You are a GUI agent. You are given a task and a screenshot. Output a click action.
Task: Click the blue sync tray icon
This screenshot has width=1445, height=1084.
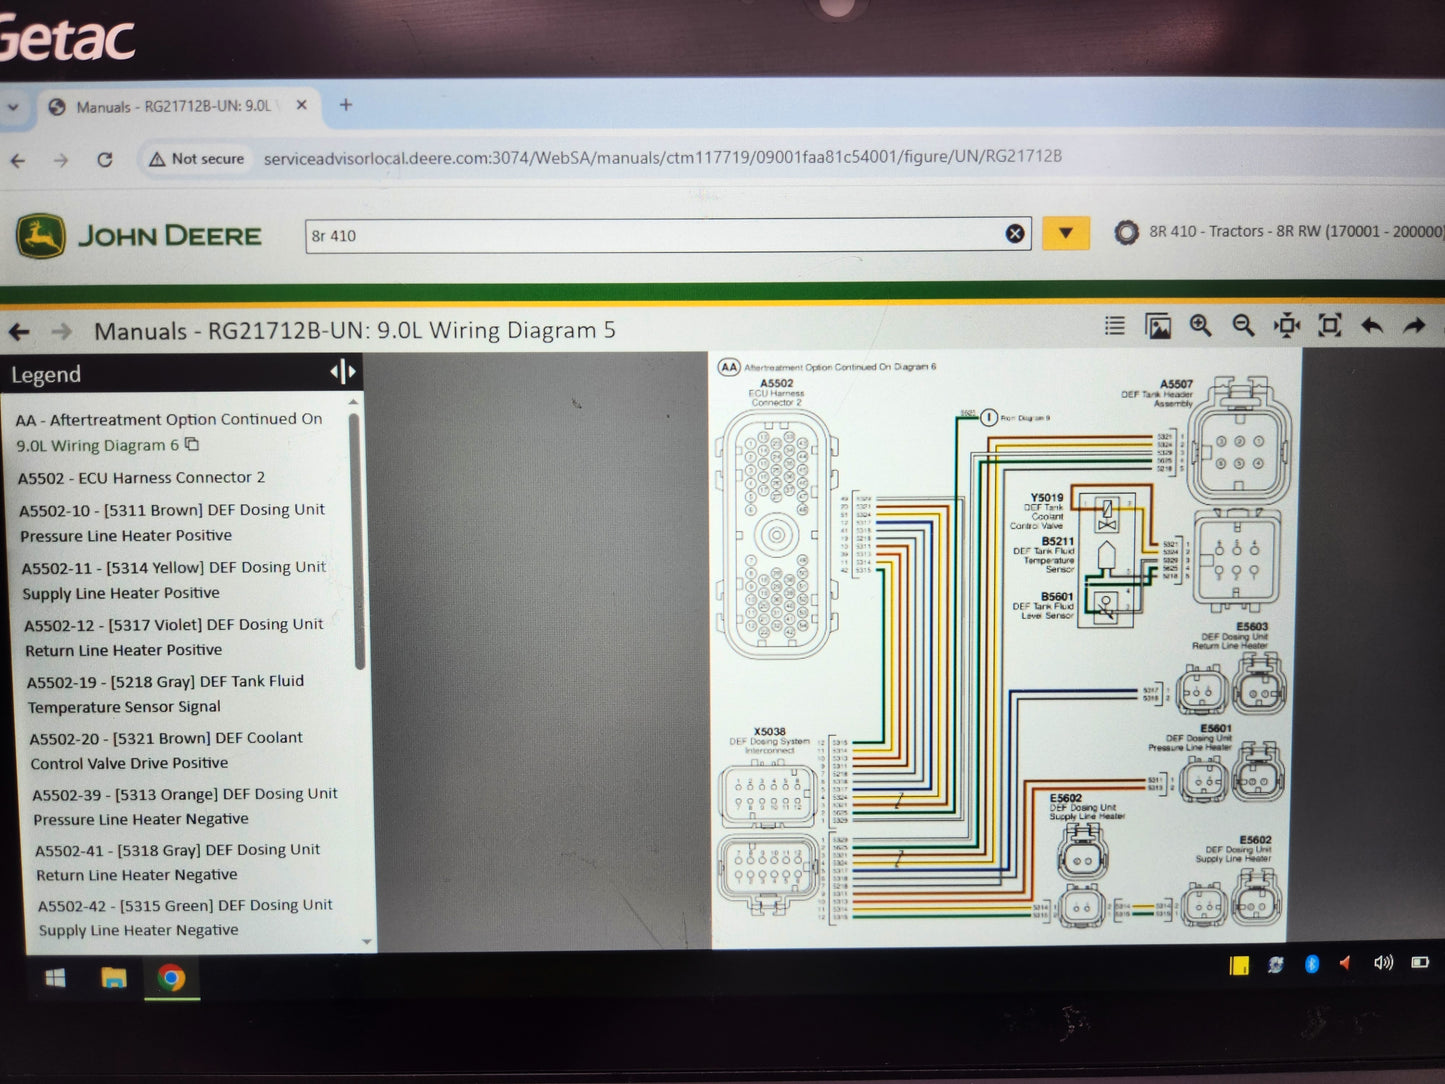1276,965
